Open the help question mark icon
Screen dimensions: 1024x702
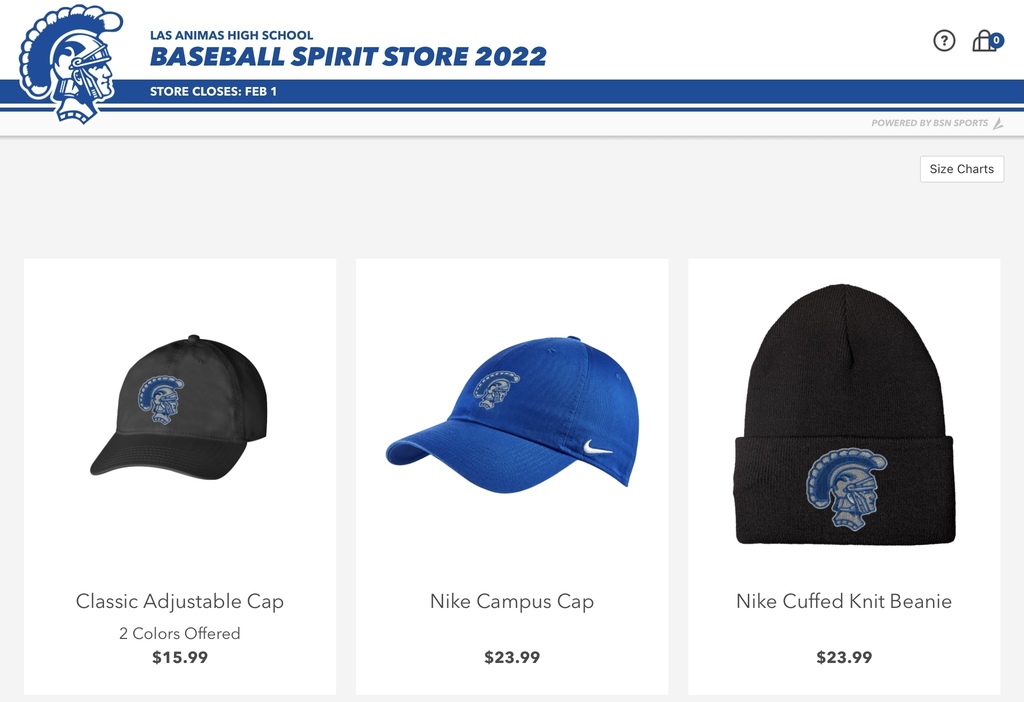944,40
